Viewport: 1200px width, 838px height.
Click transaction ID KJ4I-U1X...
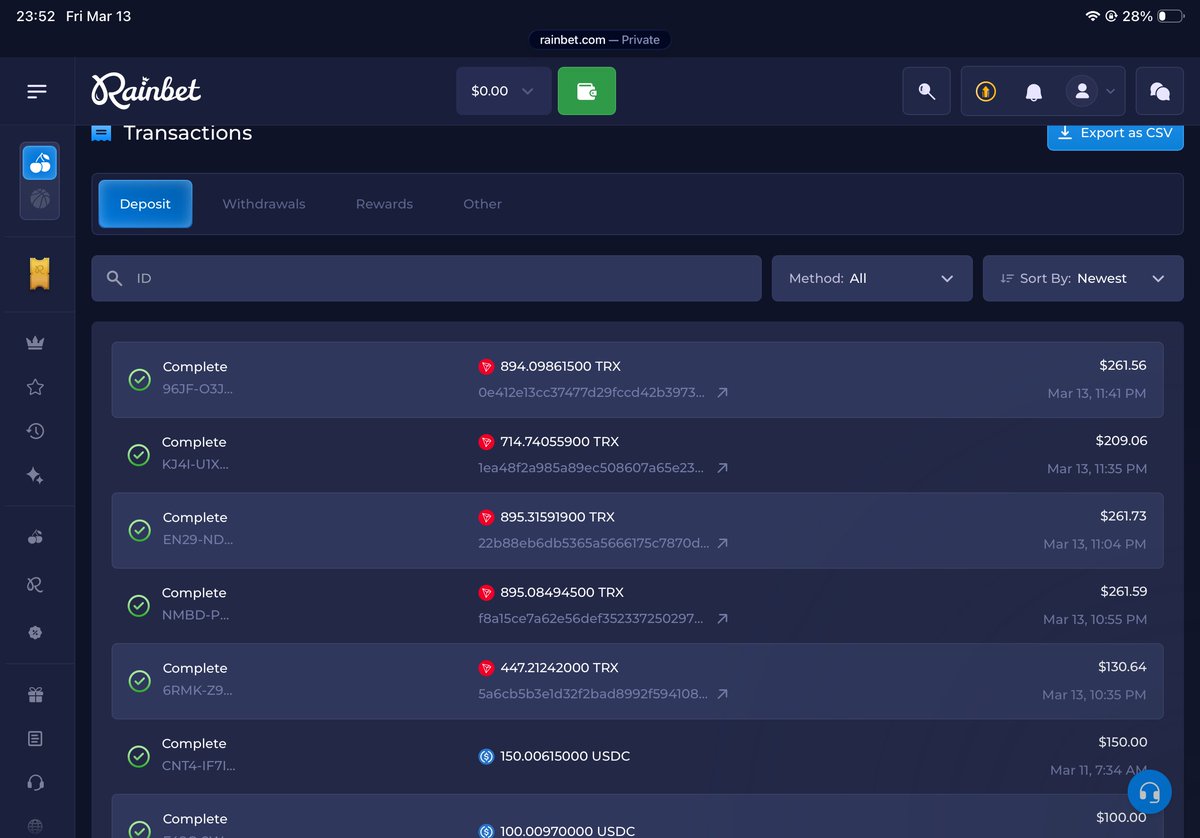tap(195, 464)
